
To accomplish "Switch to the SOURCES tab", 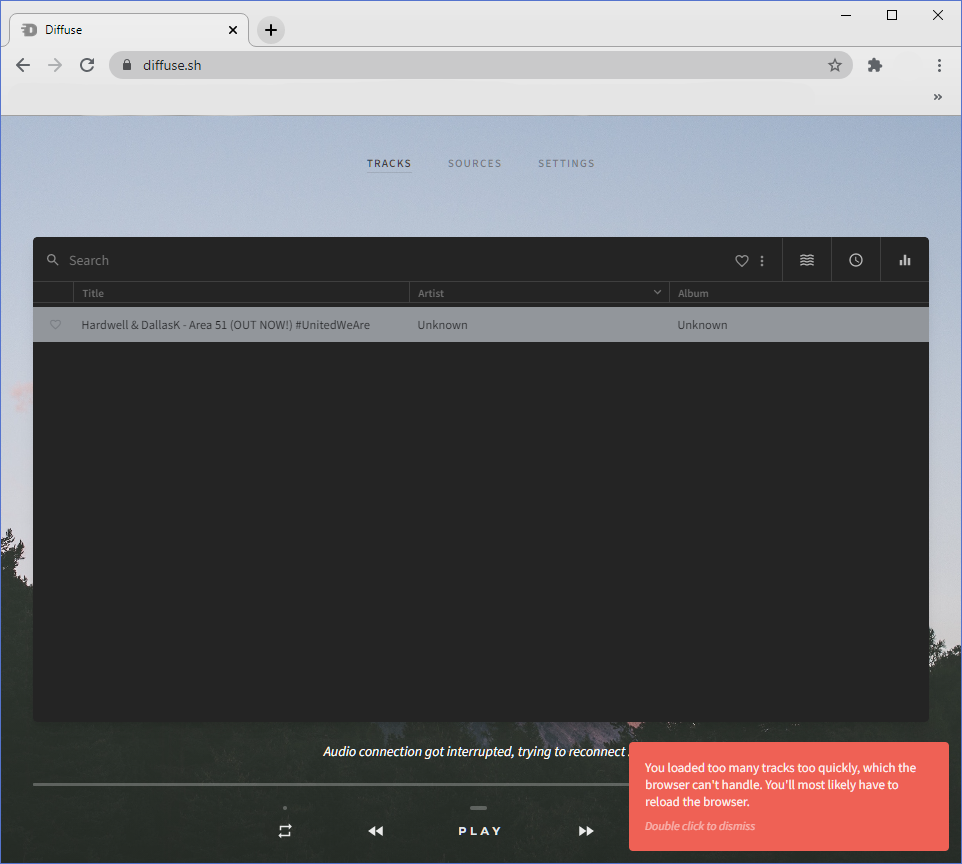I will [x=474, y=163].
